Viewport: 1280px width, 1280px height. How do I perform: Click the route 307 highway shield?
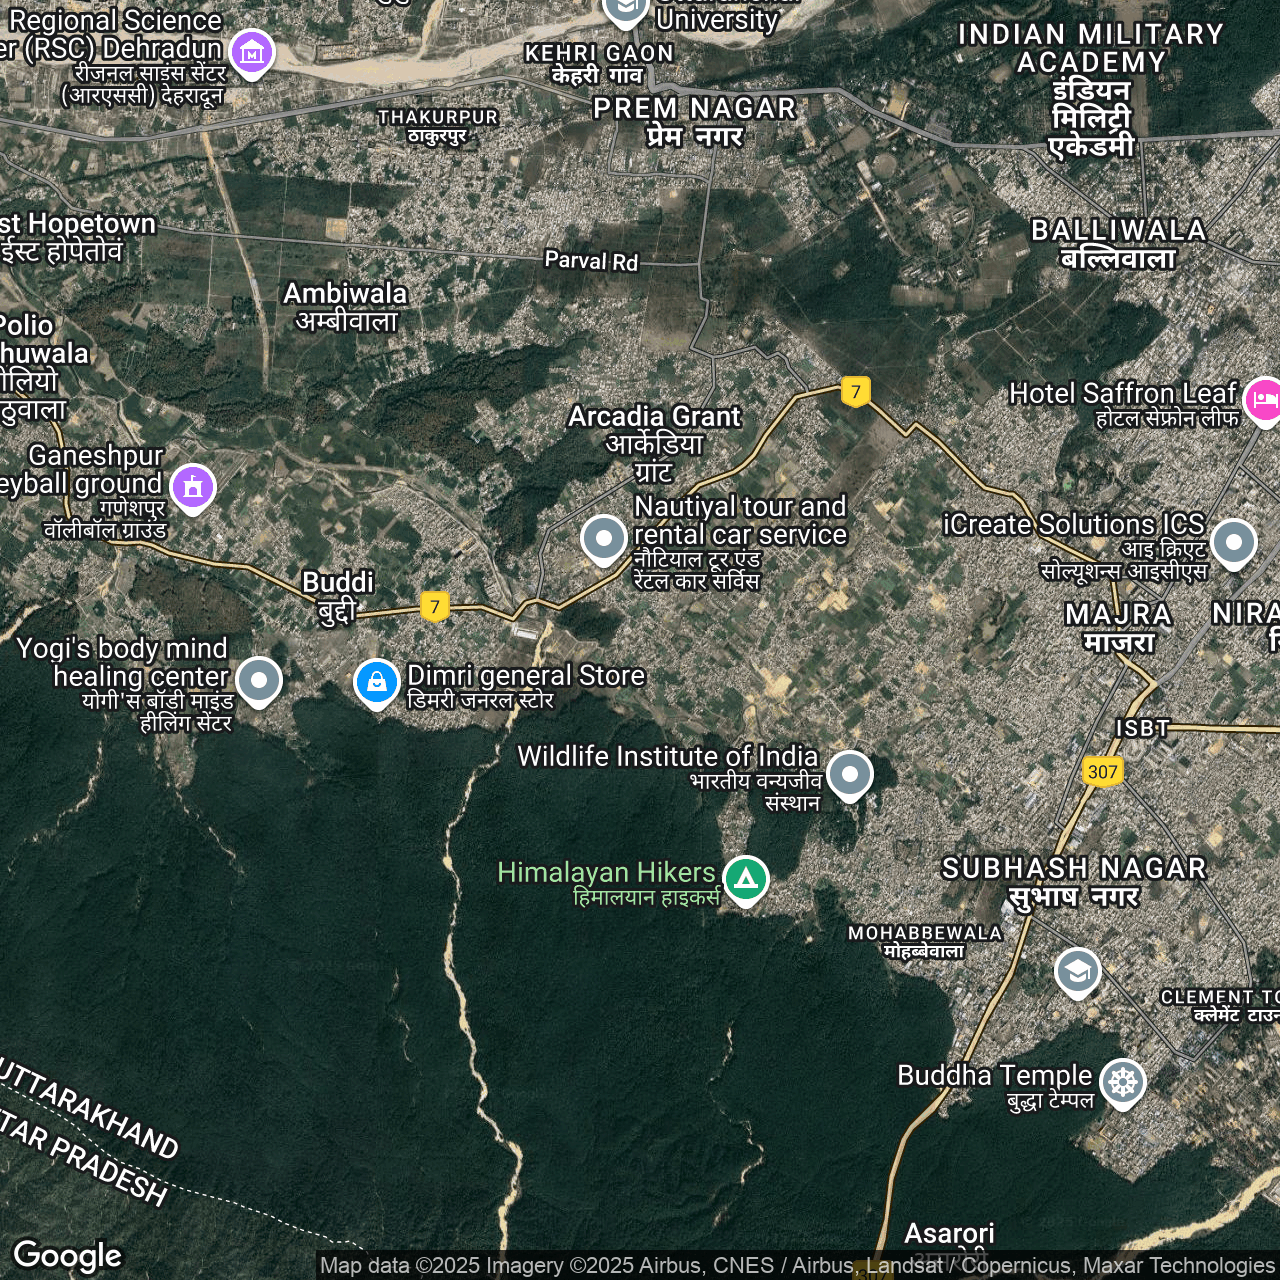pyautogui.click(x=1102, y=771)
